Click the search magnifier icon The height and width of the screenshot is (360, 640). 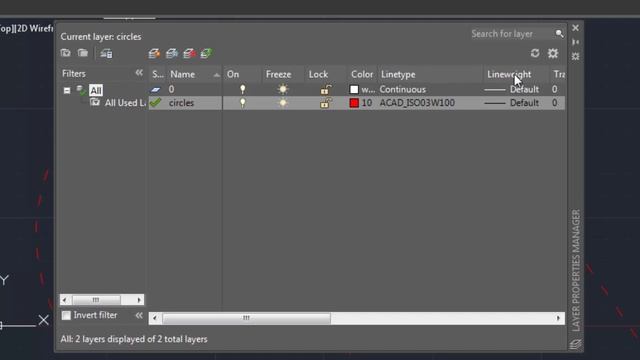[559, 33]
